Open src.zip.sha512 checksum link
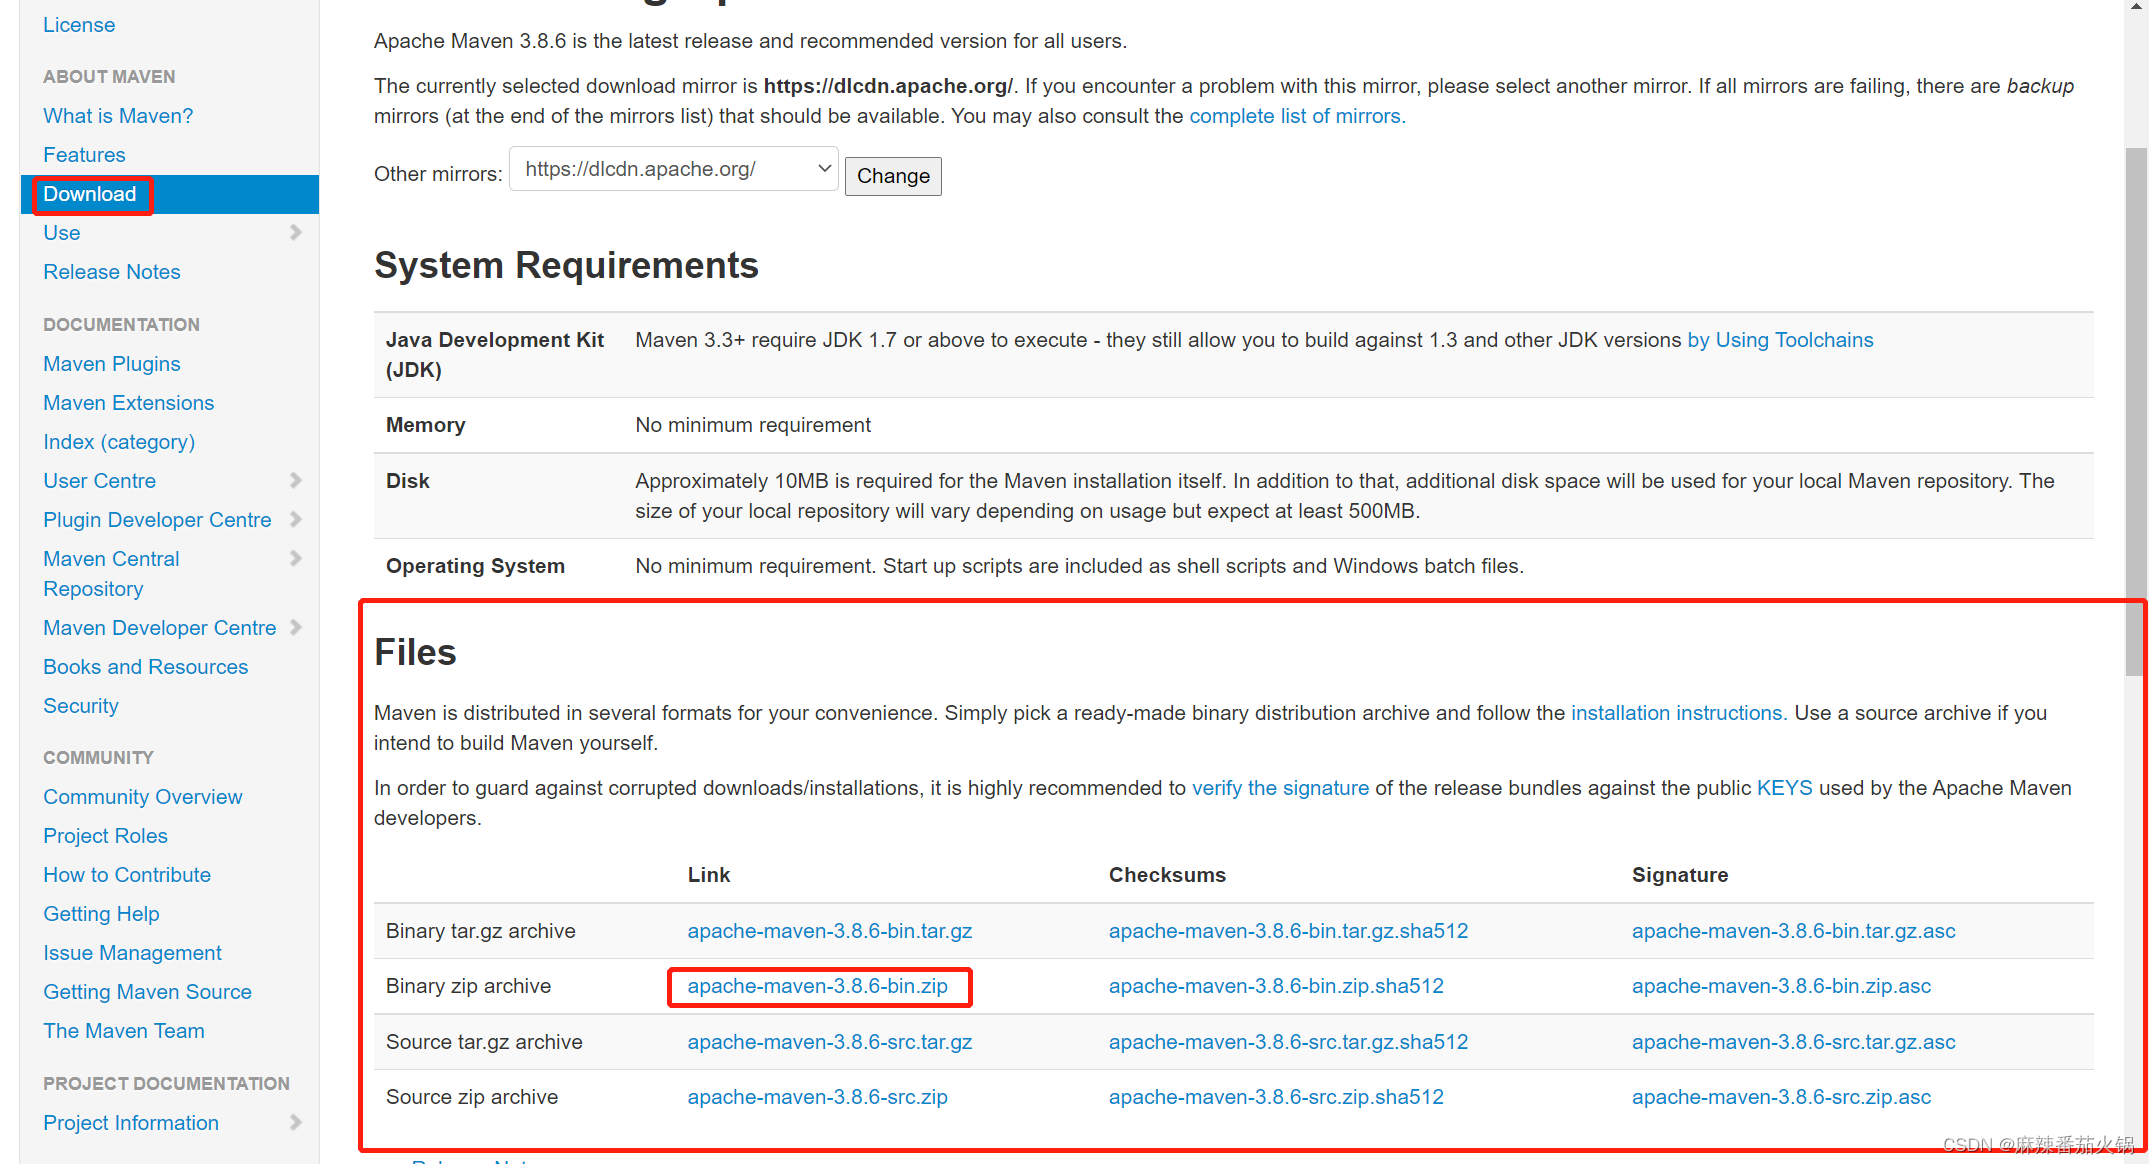 click(x=1276, y=1097)
